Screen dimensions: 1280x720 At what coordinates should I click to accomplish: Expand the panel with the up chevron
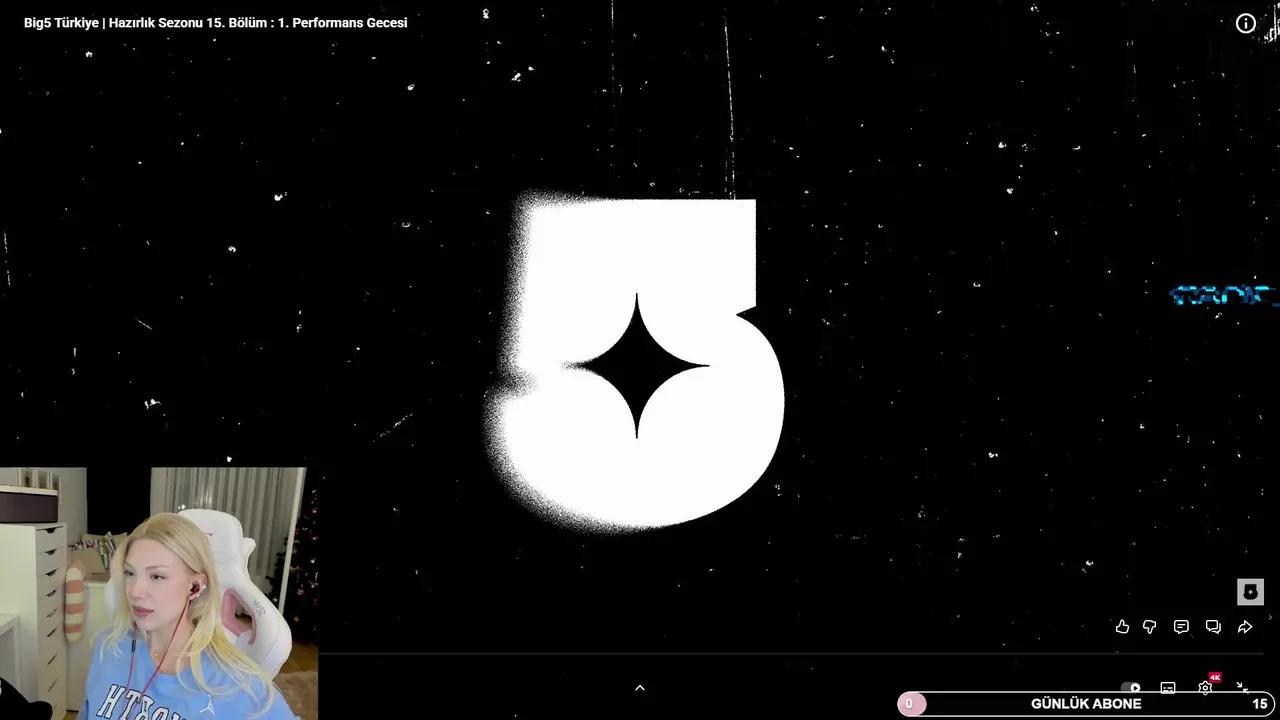[640, 688]
